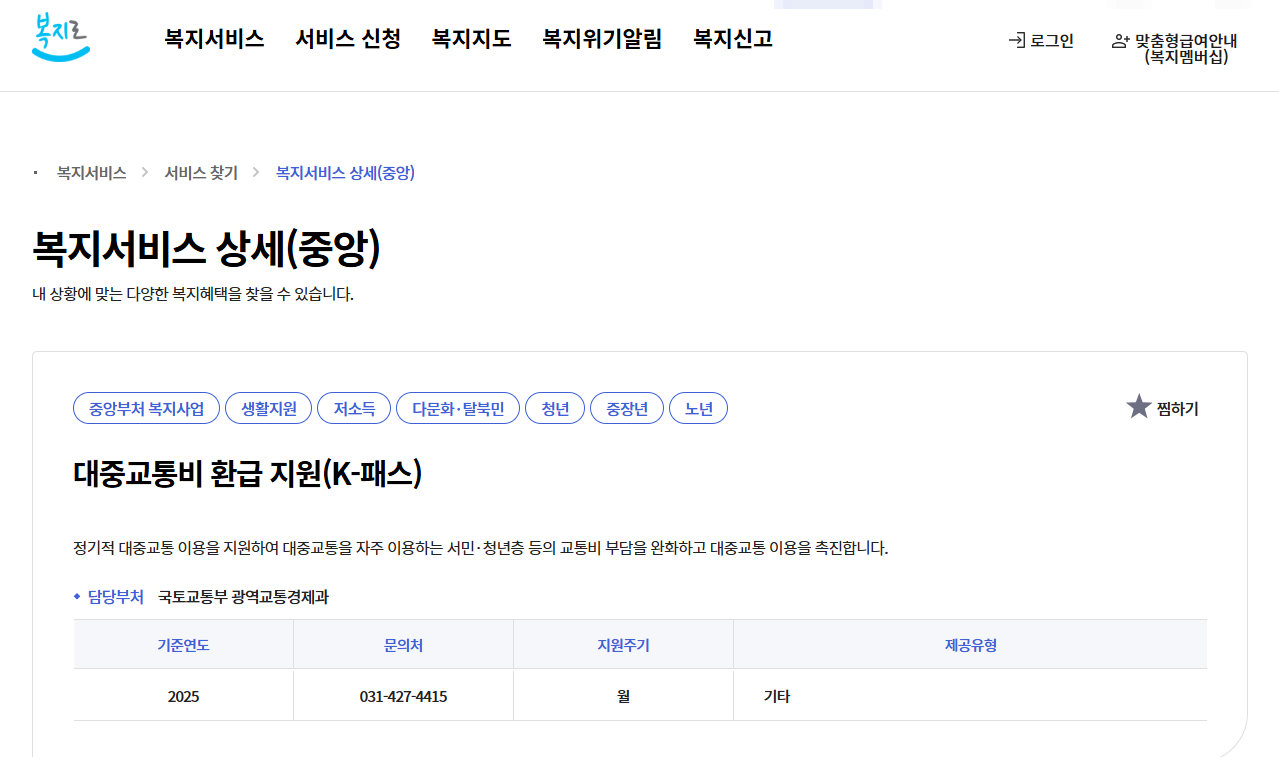The height and width of the screenshot is (757, 1279).
Task: Click the 문의처 column header
Action: tap(403, 645)
